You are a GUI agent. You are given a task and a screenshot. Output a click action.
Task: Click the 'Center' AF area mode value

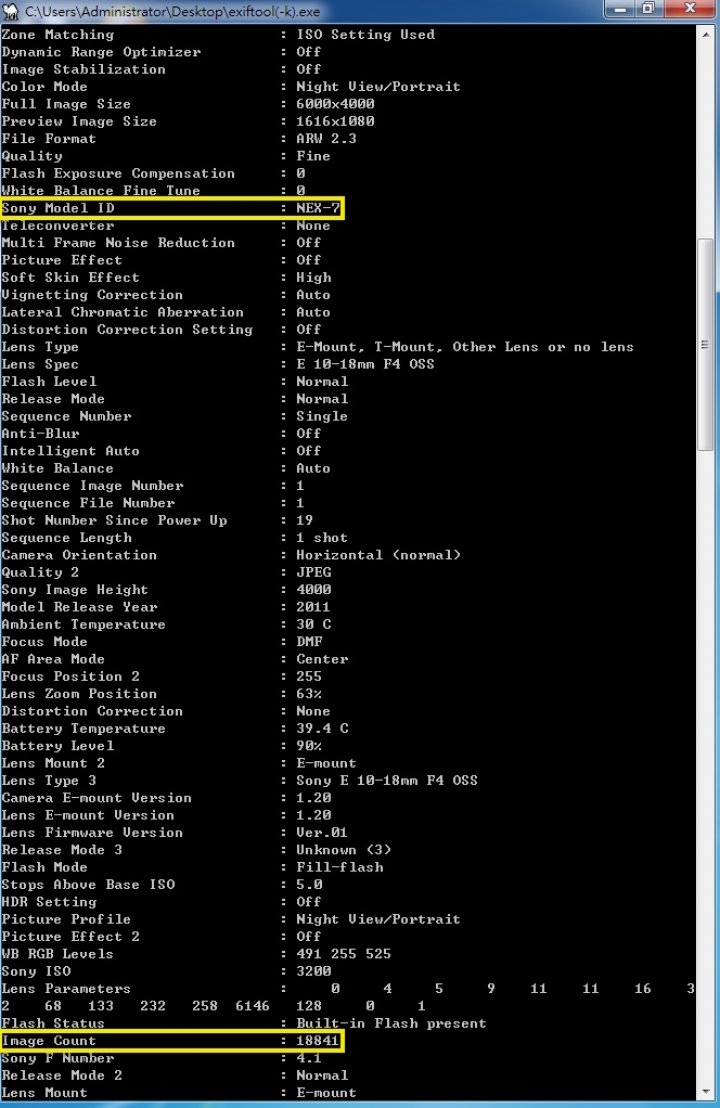click(x=322, y=659)
